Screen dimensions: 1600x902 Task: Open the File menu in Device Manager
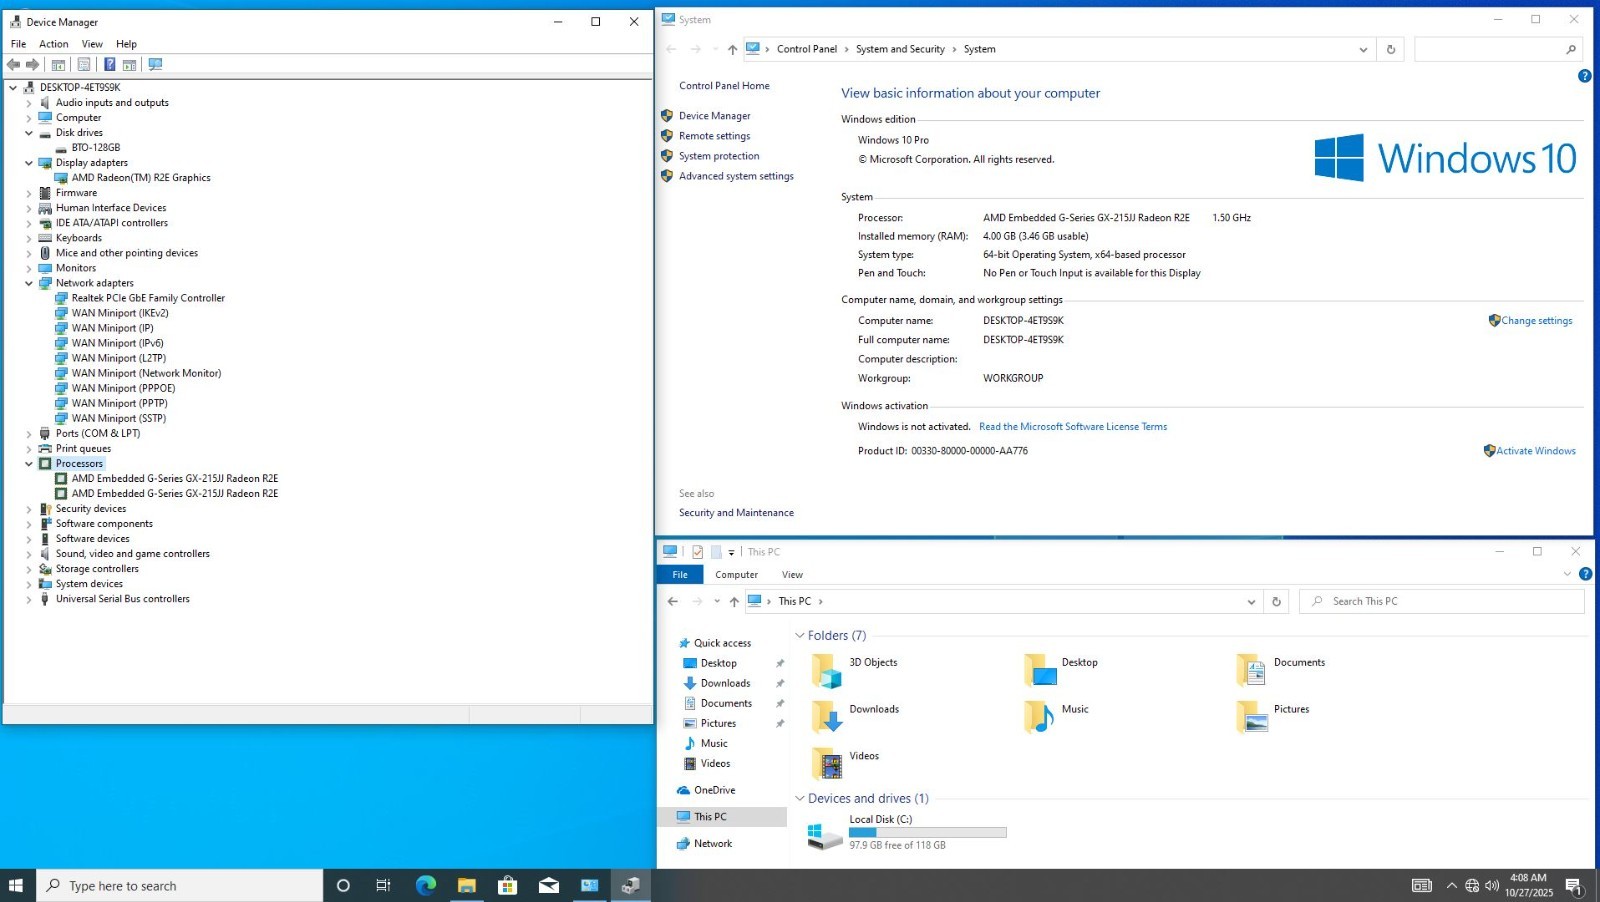point(19,44)
